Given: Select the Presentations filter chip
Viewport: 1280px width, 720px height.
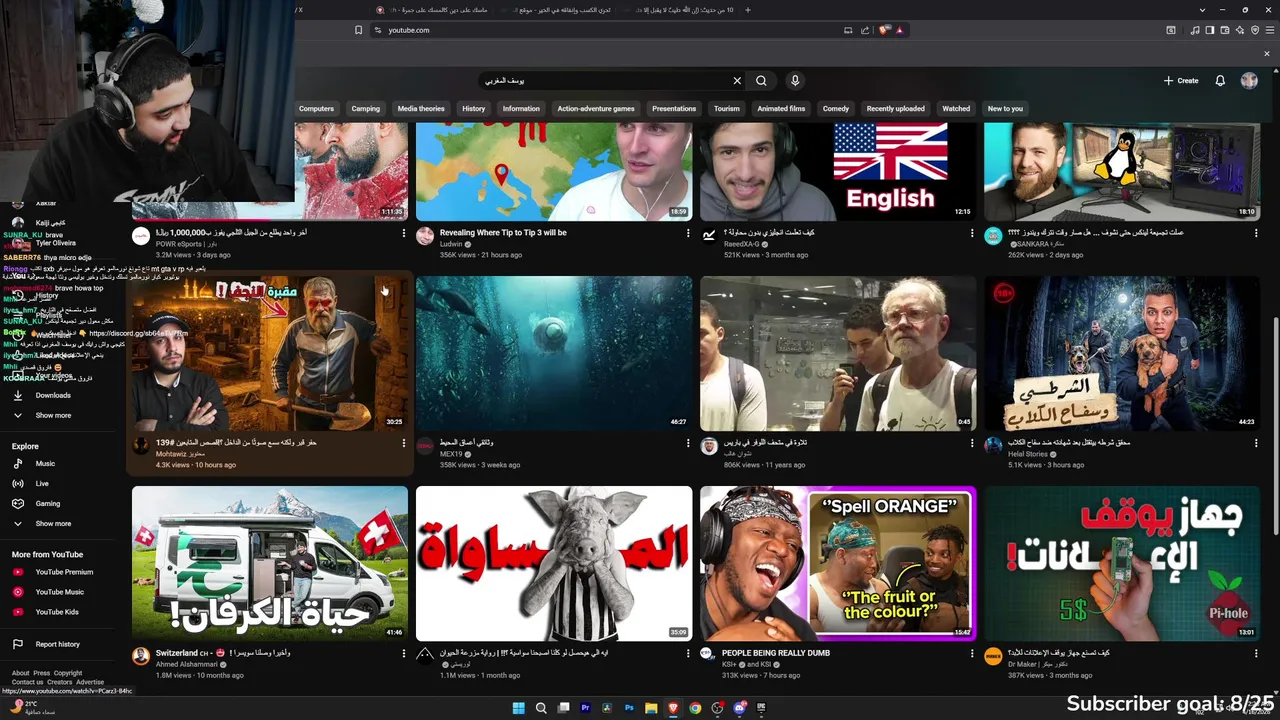Looking at the screenshot, I should 674,108.
